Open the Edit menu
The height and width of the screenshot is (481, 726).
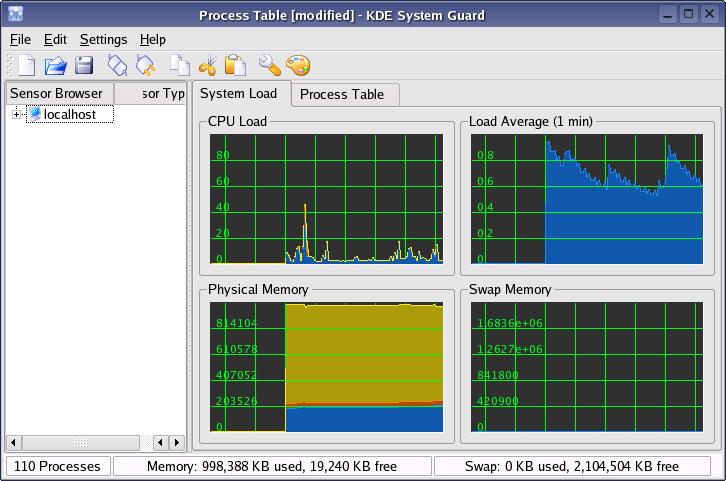[55, 39]
